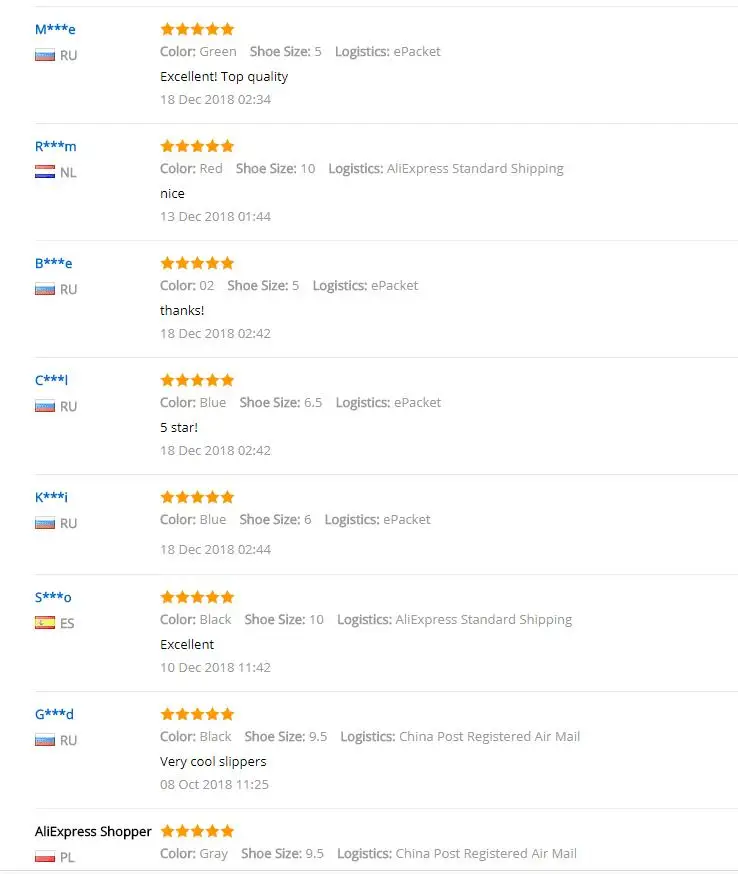
Task: Click reviewer name G***d
Action: tap(54, 714)
